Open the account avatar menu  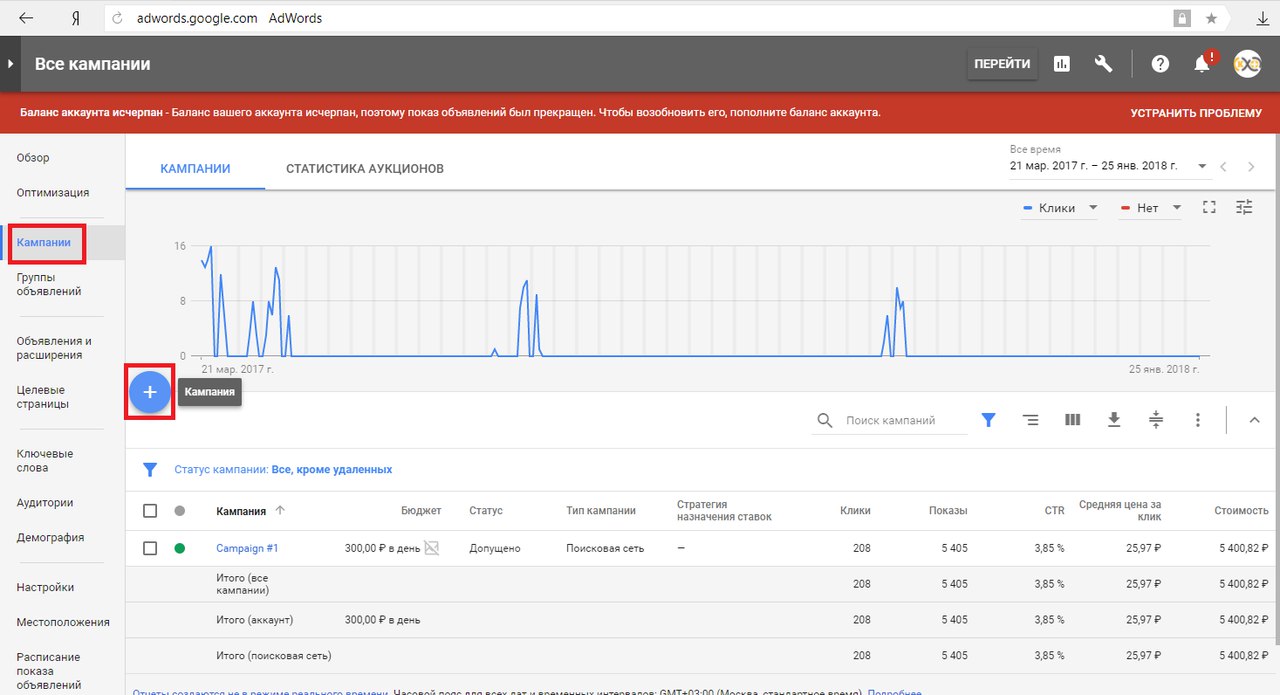(x=1247, y=64)
